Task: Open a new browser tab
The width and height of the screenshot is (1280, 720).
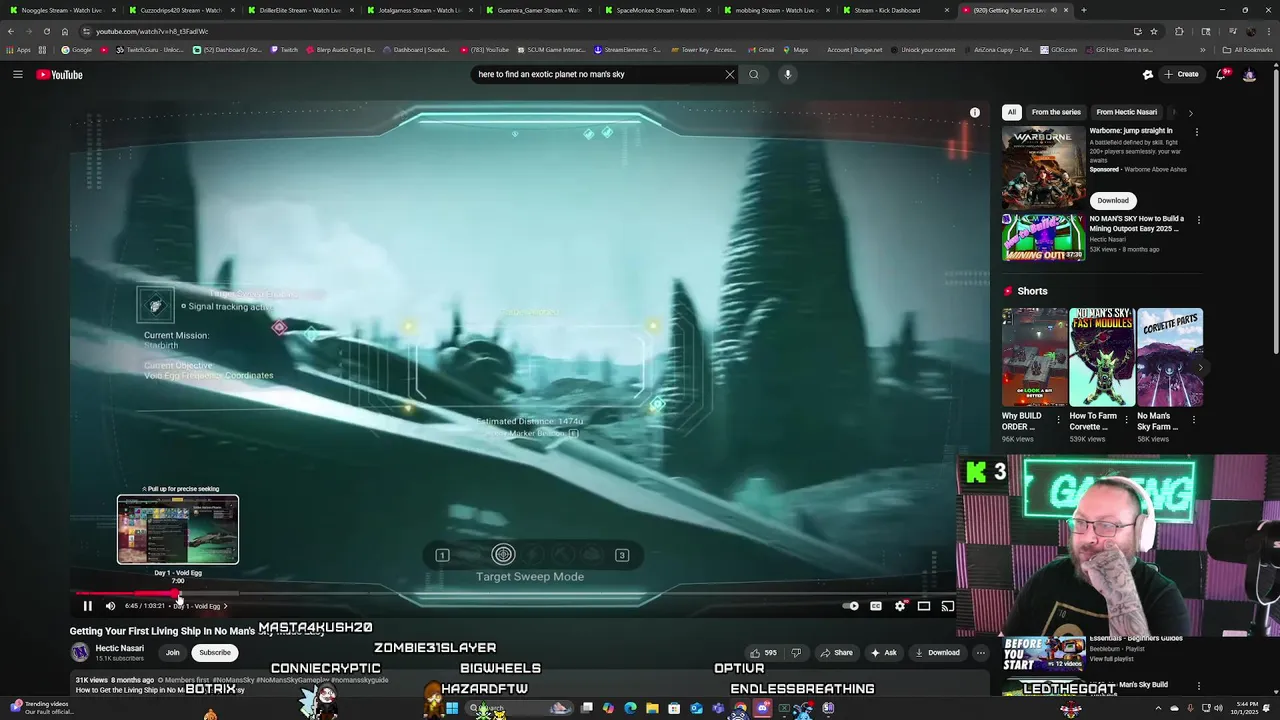Action: point(1084,10)
